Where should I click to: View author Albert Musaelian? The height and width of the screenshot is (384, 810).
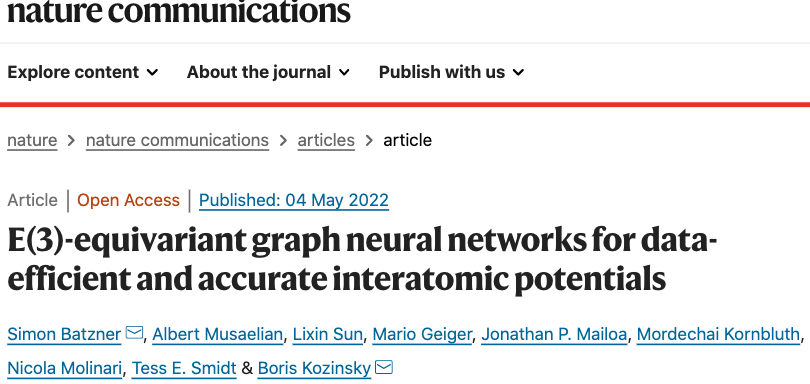217,334
